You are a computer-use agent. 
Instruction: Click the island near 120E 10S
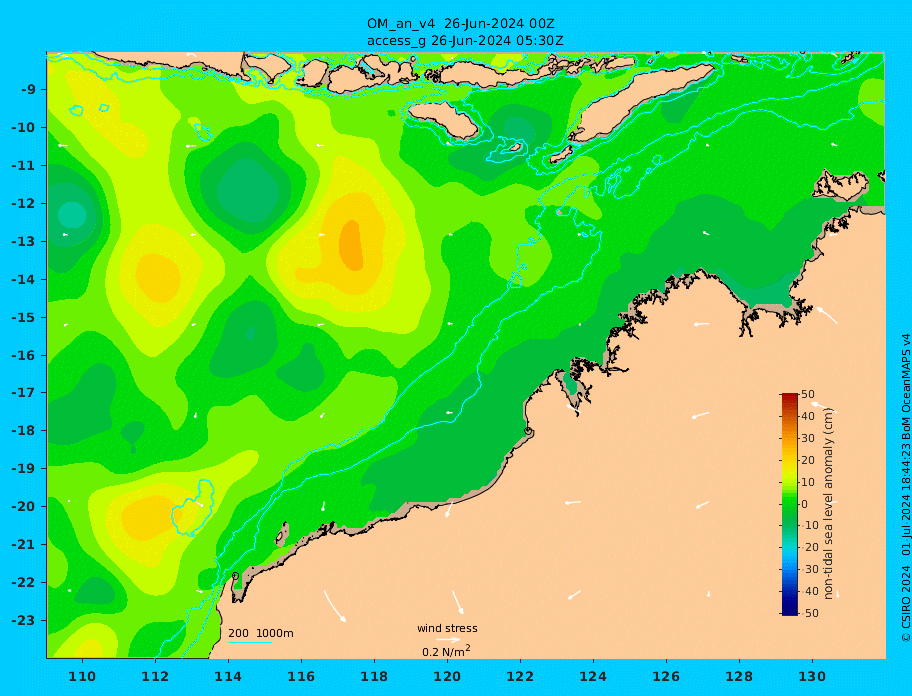click(444, 120)
